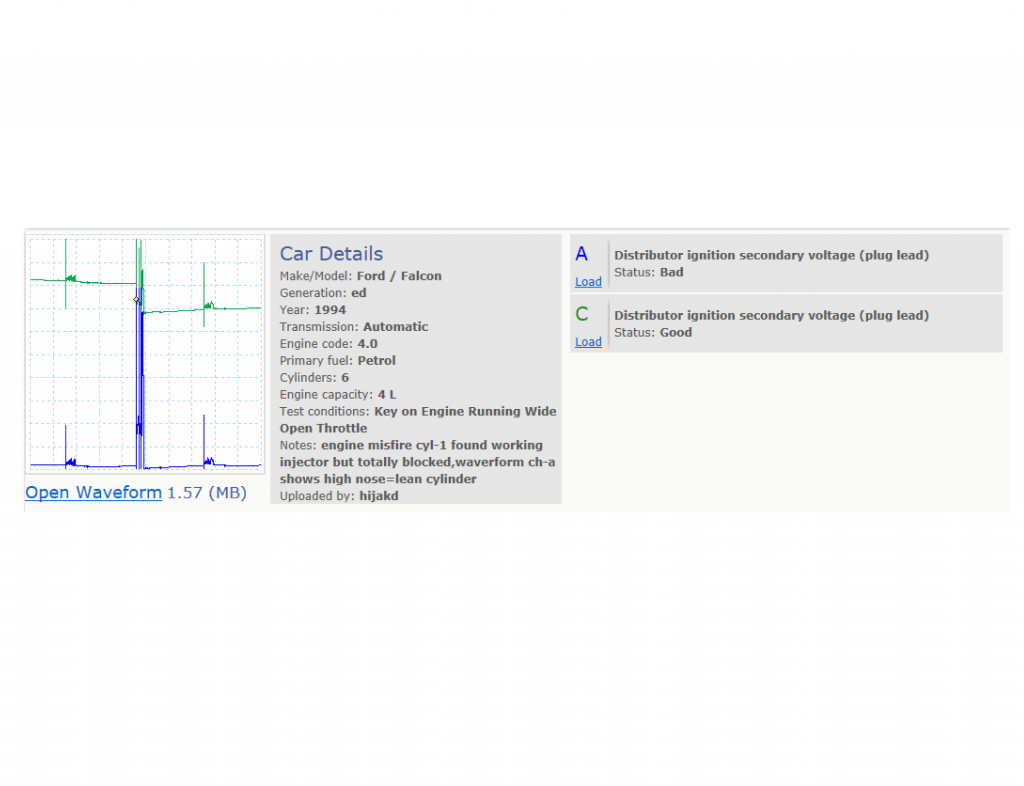The height and width of the screenshot is (786, 1024).
Task: Click channel C distributor ignition title
Action: 771,315
